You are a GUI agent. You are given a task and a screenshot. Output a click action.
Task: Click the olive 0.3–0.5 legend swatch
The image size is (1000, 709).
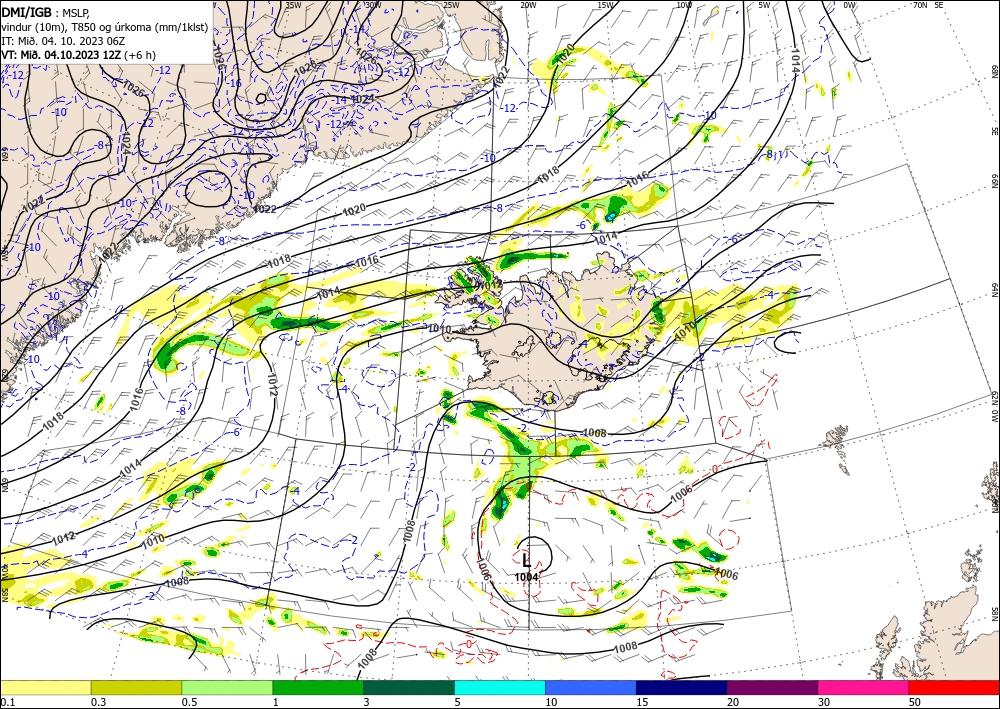click(136, 687)
